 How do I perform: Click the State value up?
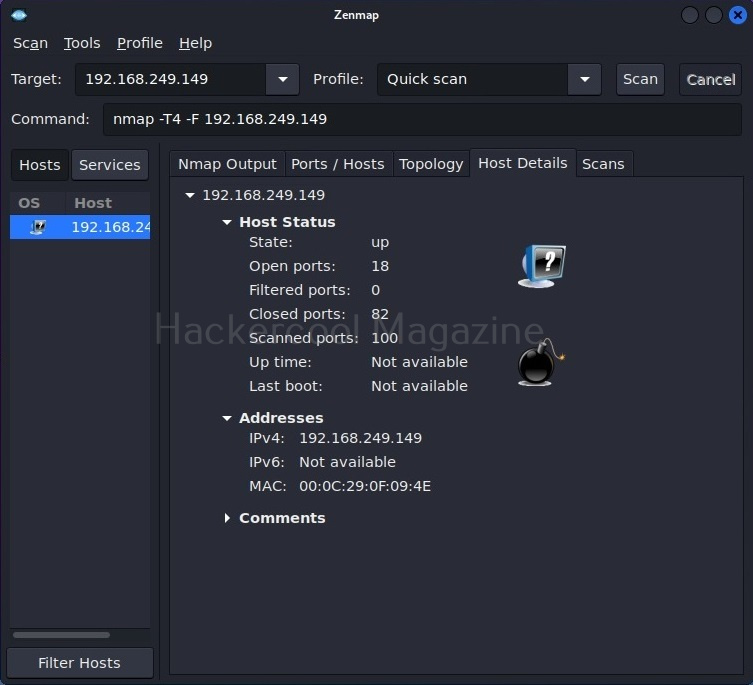(380, 243)
